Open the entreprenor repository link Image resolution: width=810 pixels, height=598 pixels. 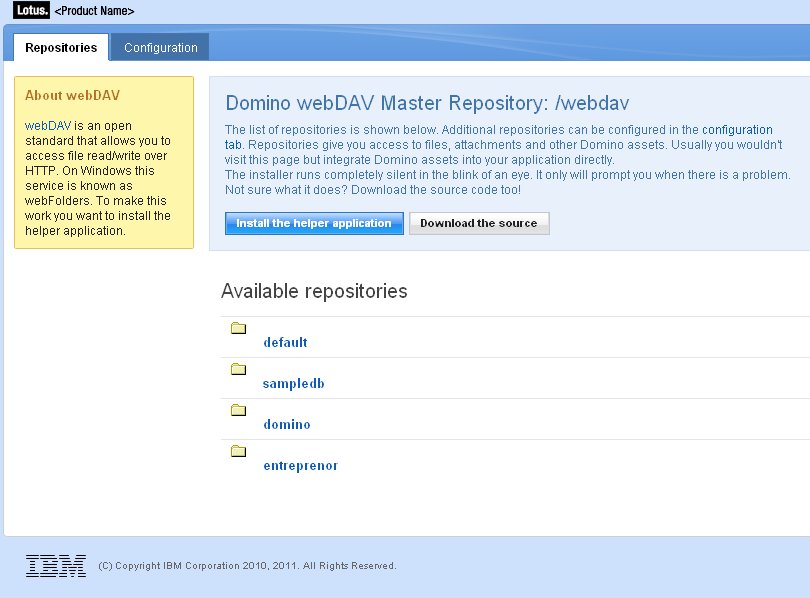click(x=300, y=465)
